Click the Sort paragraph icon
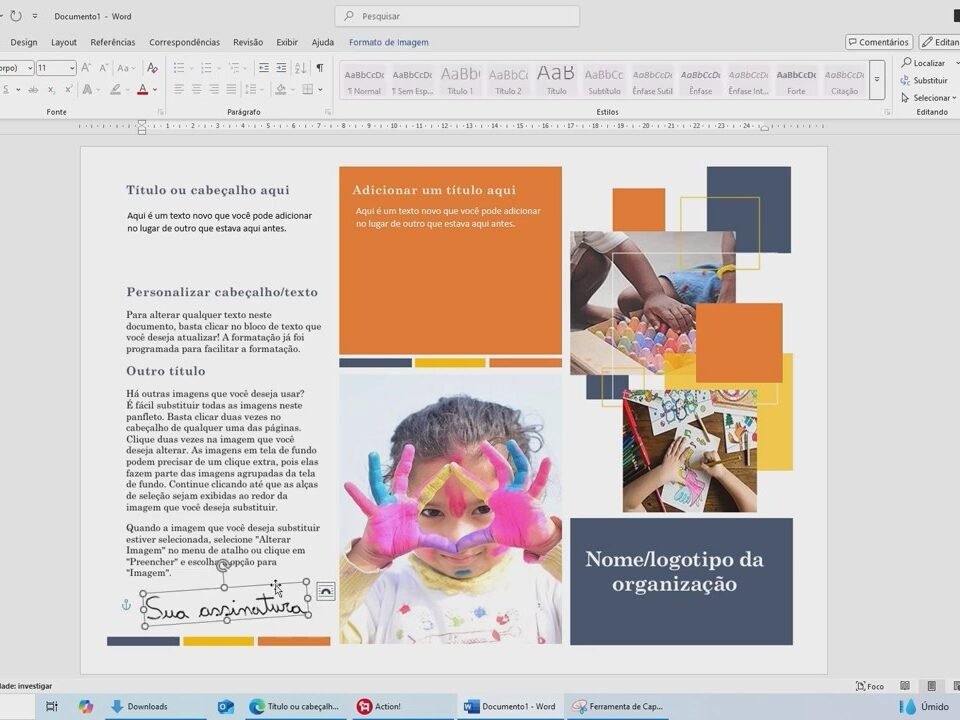 coord(300,68)
